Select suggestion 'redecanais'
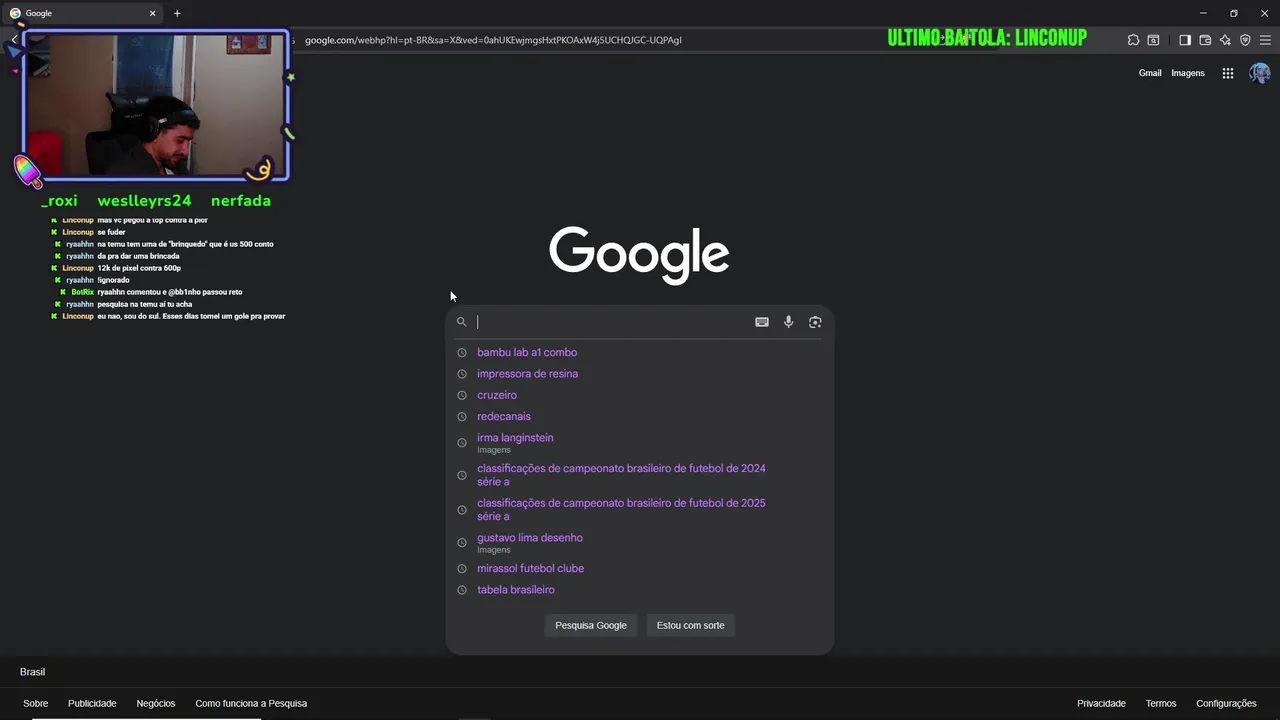 tap(639, 416)
